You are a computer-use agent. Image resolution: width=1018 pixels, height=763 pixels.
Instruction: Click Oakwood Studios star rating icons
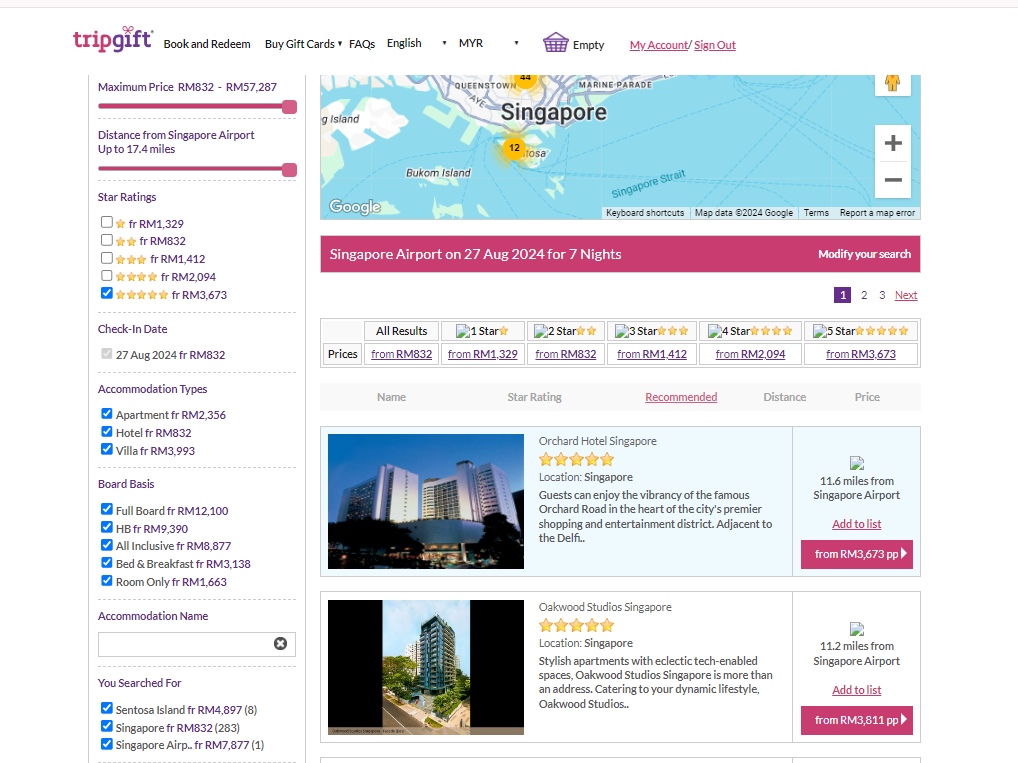(576, 626)
